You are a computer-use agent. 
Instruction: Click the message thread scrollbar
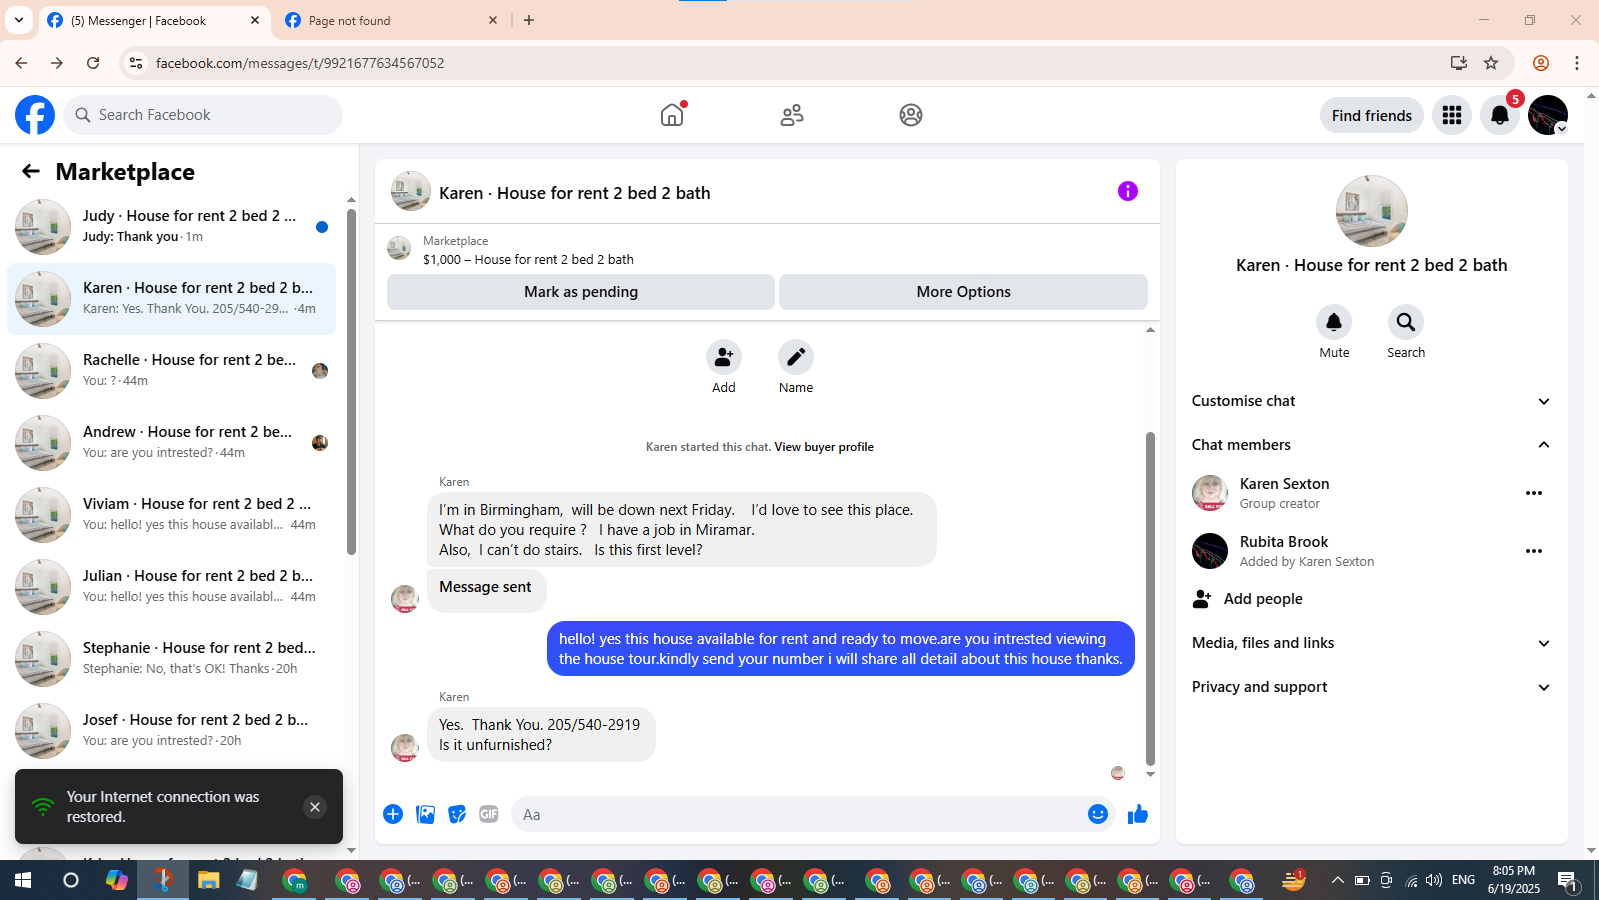(x=1150, y=598)
